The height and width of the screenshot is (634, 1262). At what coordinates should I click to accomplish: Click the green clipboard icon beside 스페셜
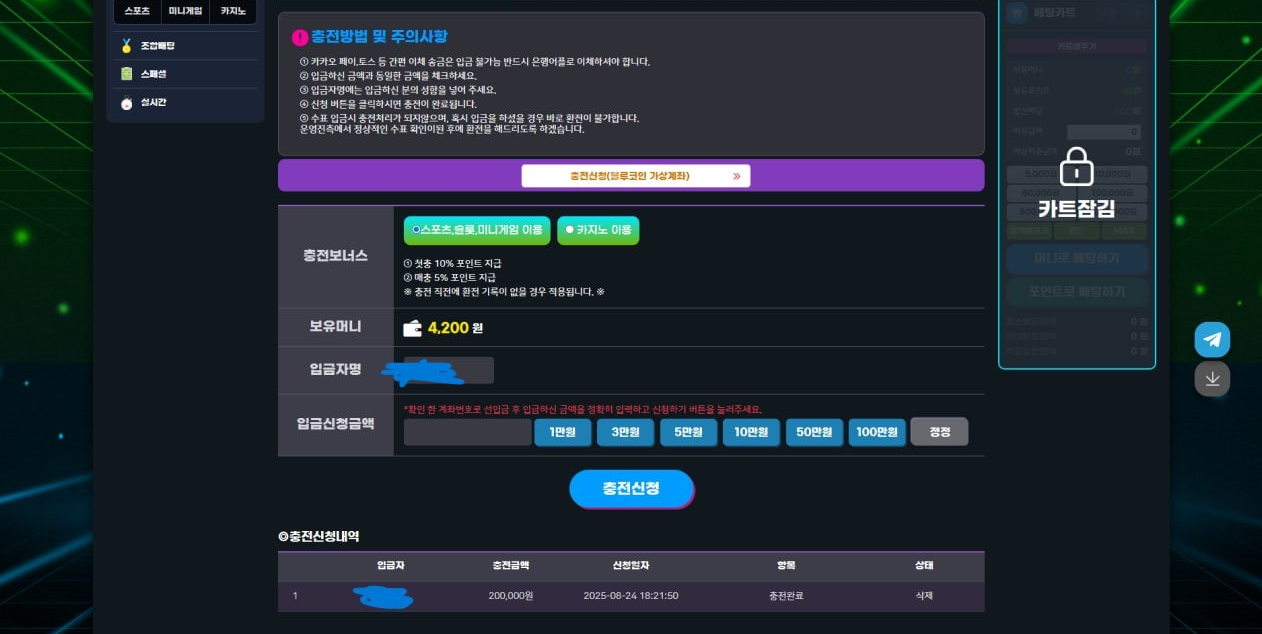pyautogui.click(x=126, y=74)
